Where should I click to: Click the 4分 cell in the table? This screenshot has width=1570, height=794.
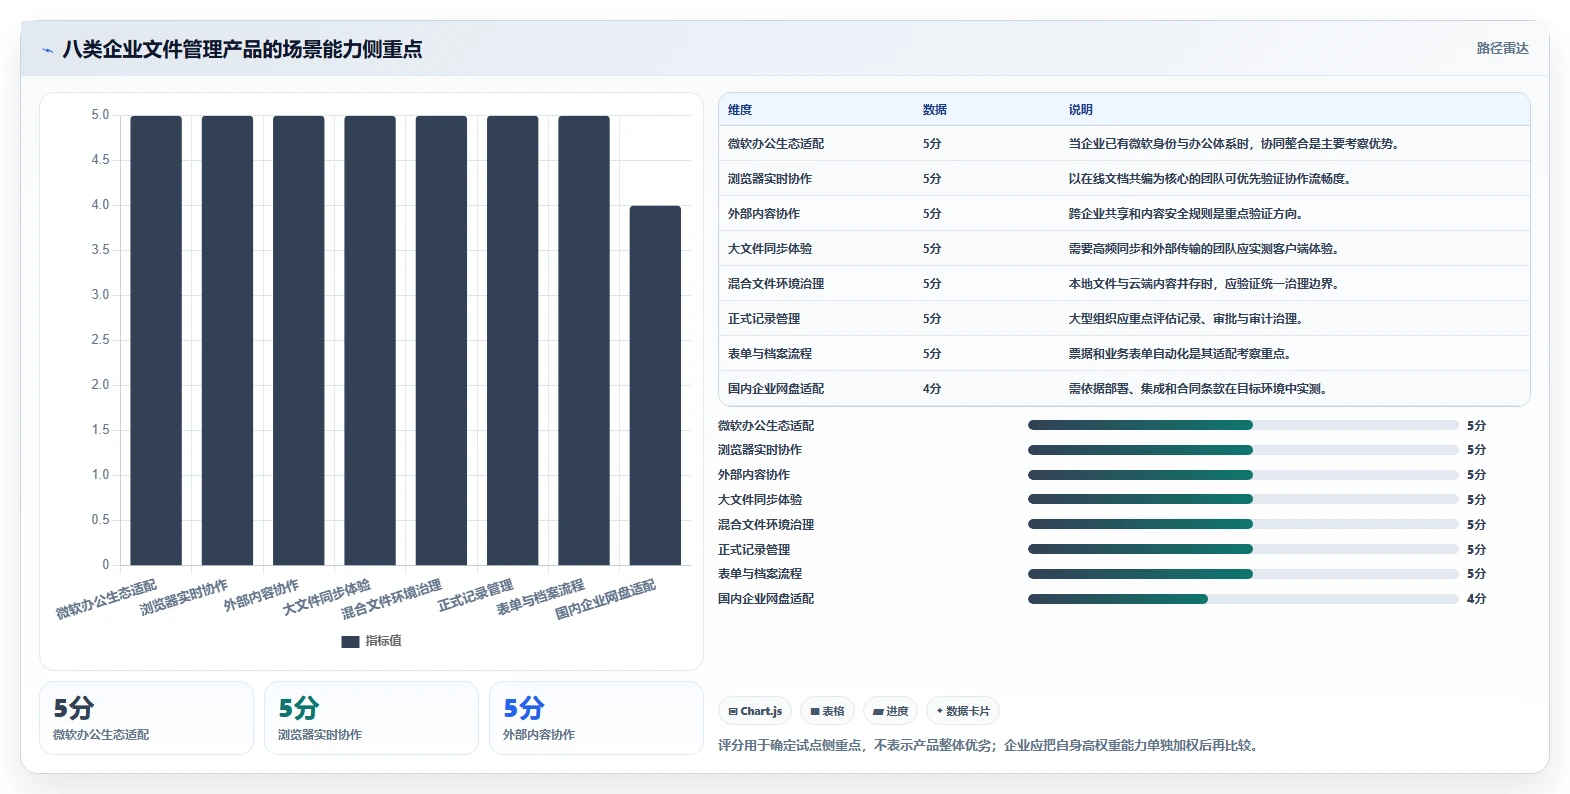pos(932,389)
